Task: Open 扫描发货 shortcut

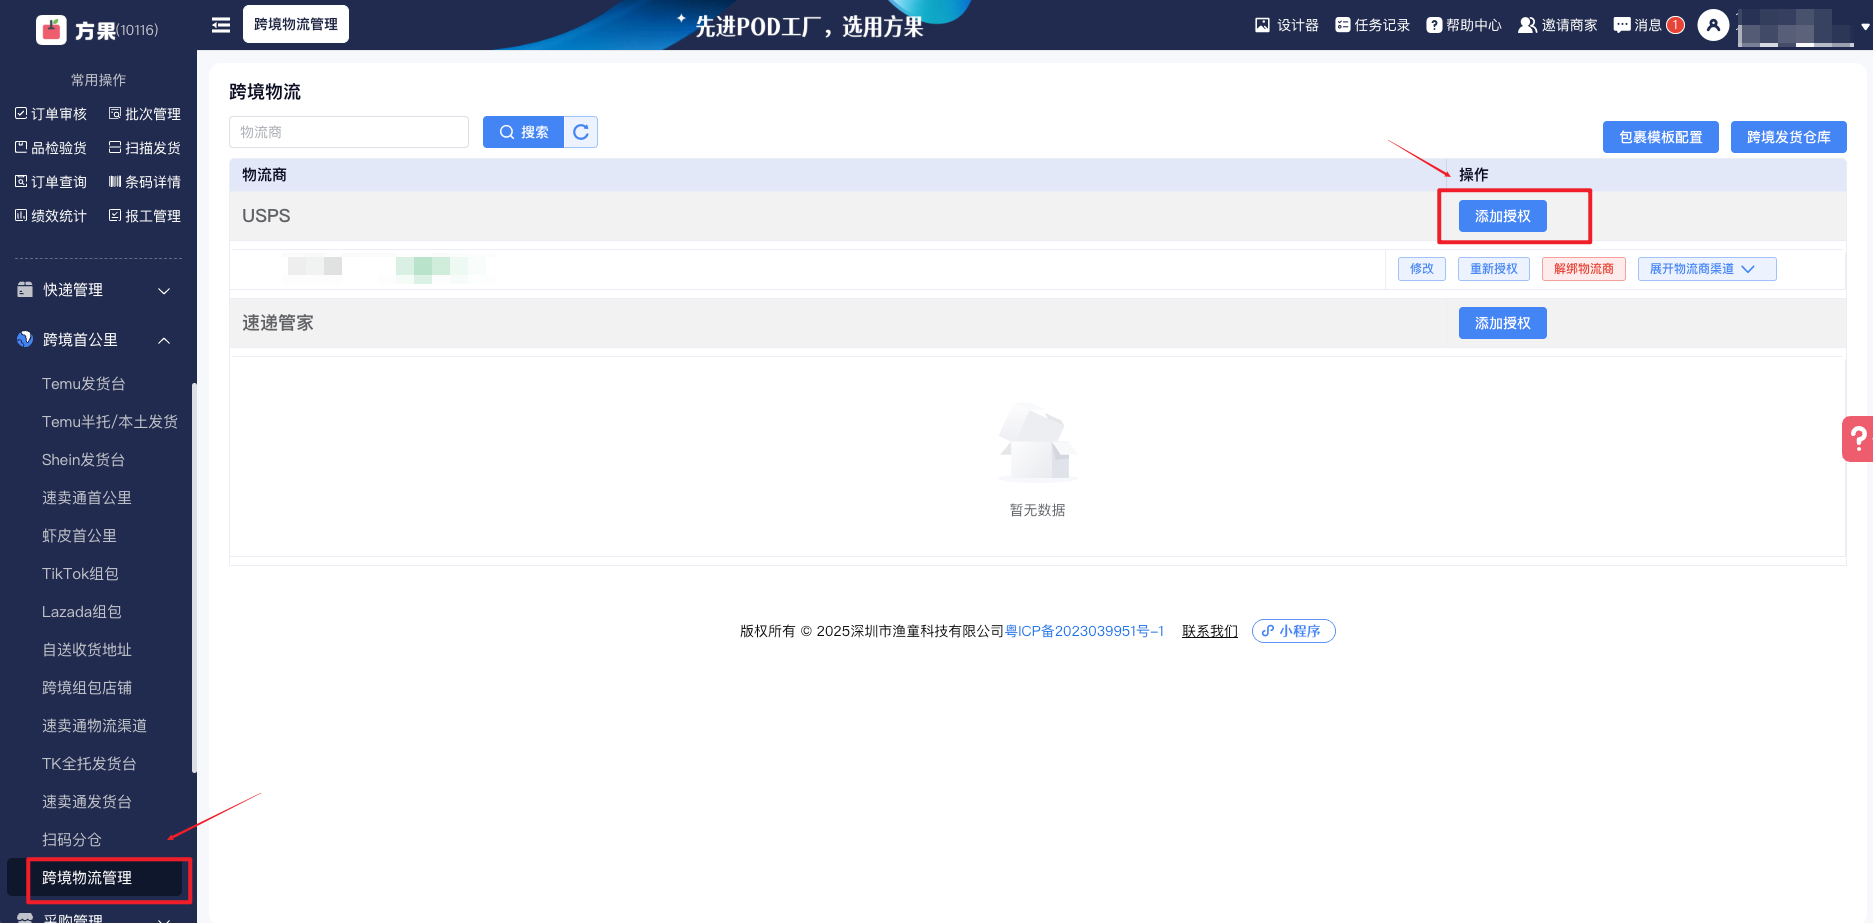Action: (145, 148)
